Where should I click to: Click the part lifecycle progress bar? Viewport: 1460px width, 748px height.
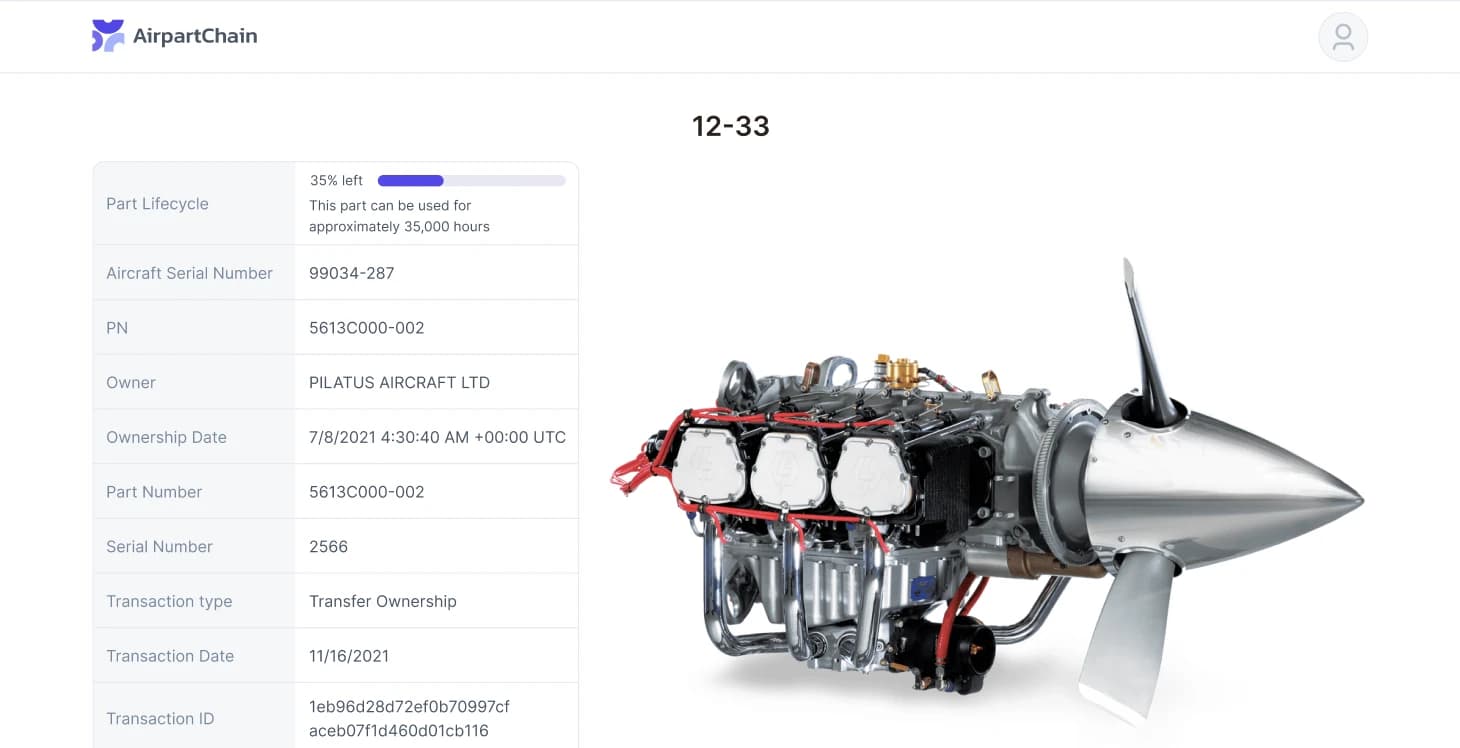(470, 180)
